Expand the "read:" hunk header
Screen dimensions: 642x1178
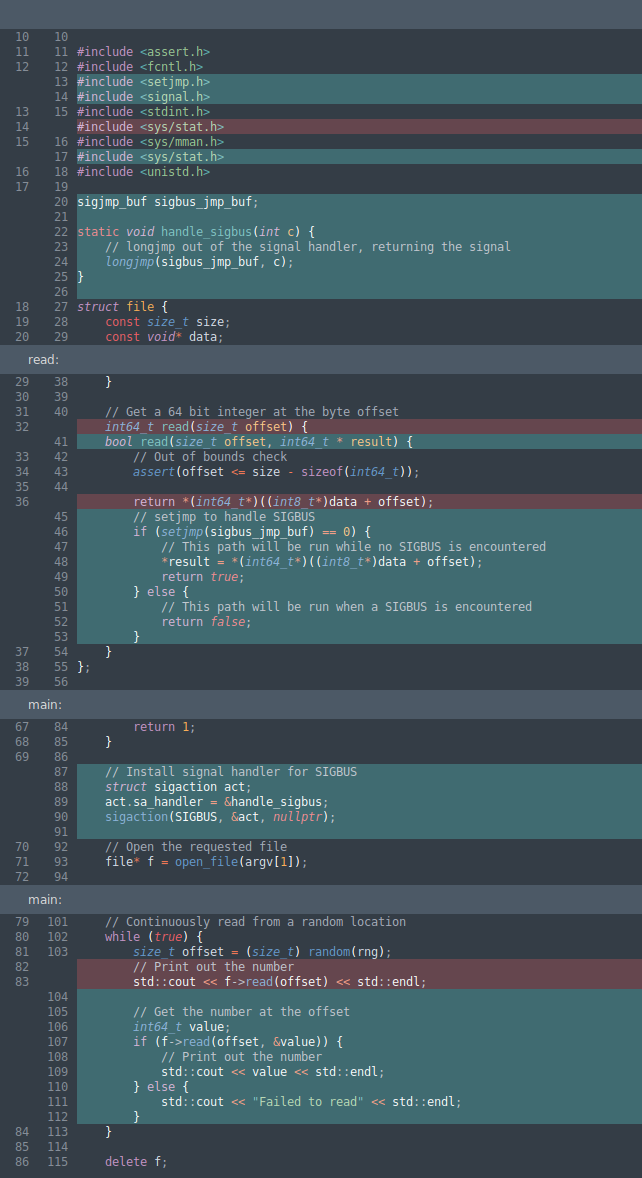pos(44,360)
